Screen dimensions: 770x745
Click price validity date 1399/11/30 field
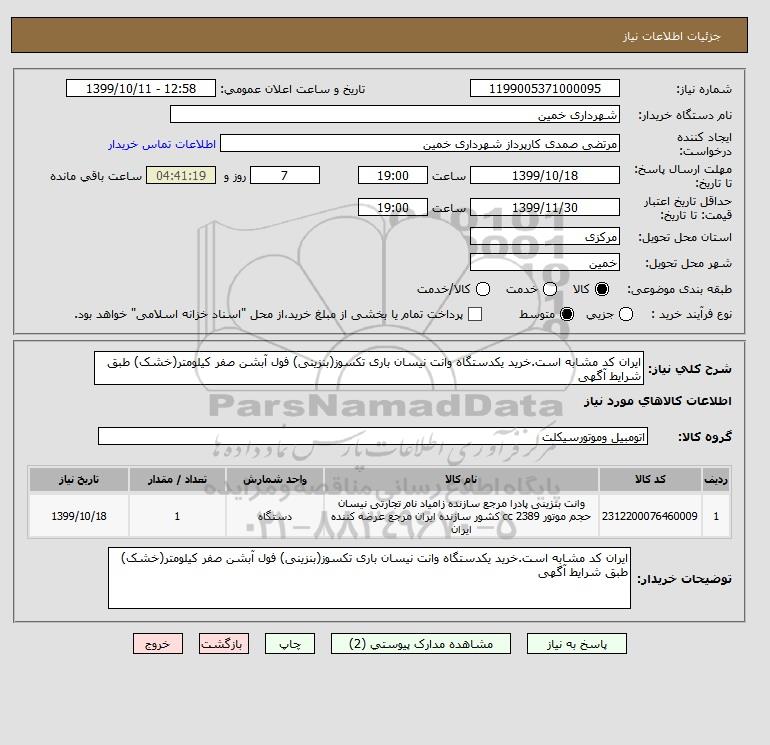[545, 207]
